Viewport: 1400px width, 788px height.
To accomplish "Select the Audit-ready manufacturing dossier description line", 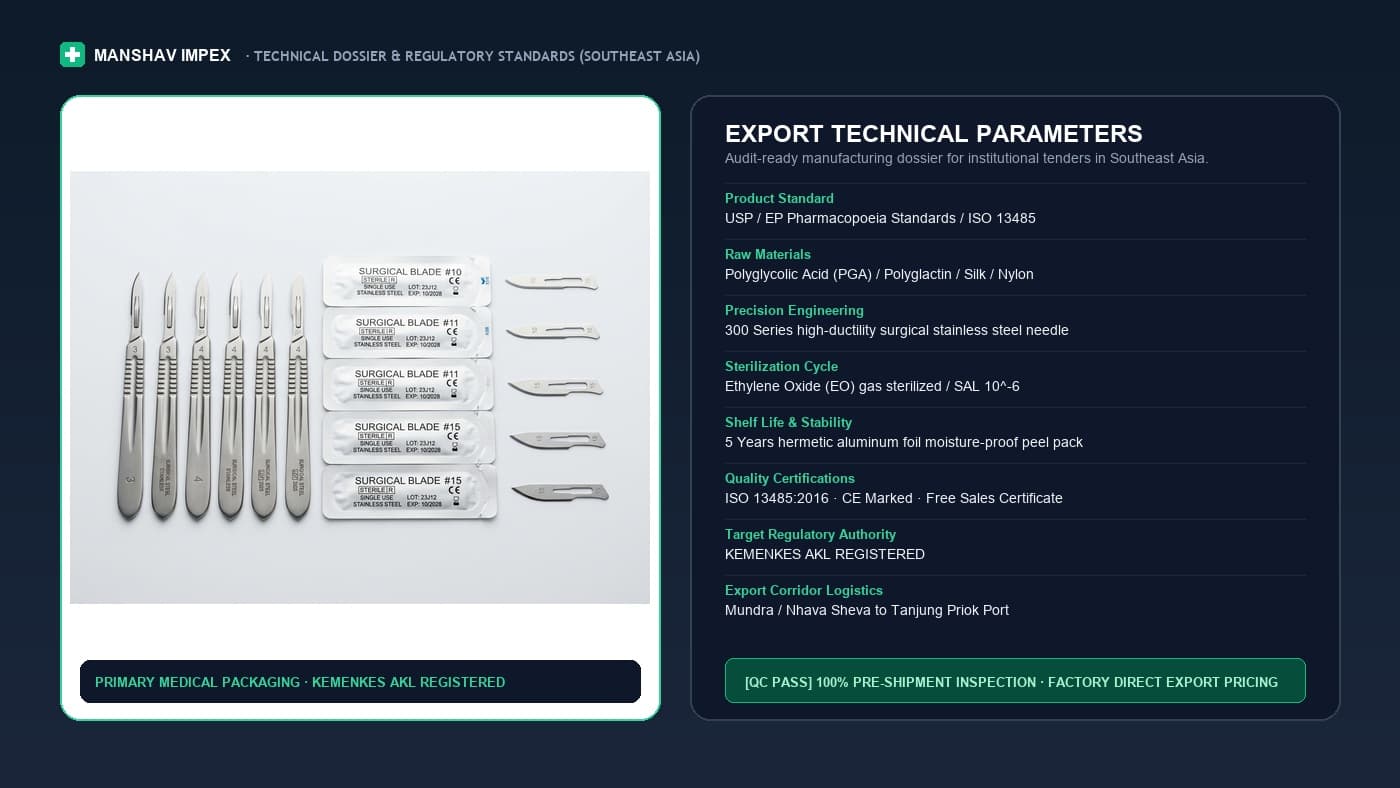I will [x=966, y=158].
